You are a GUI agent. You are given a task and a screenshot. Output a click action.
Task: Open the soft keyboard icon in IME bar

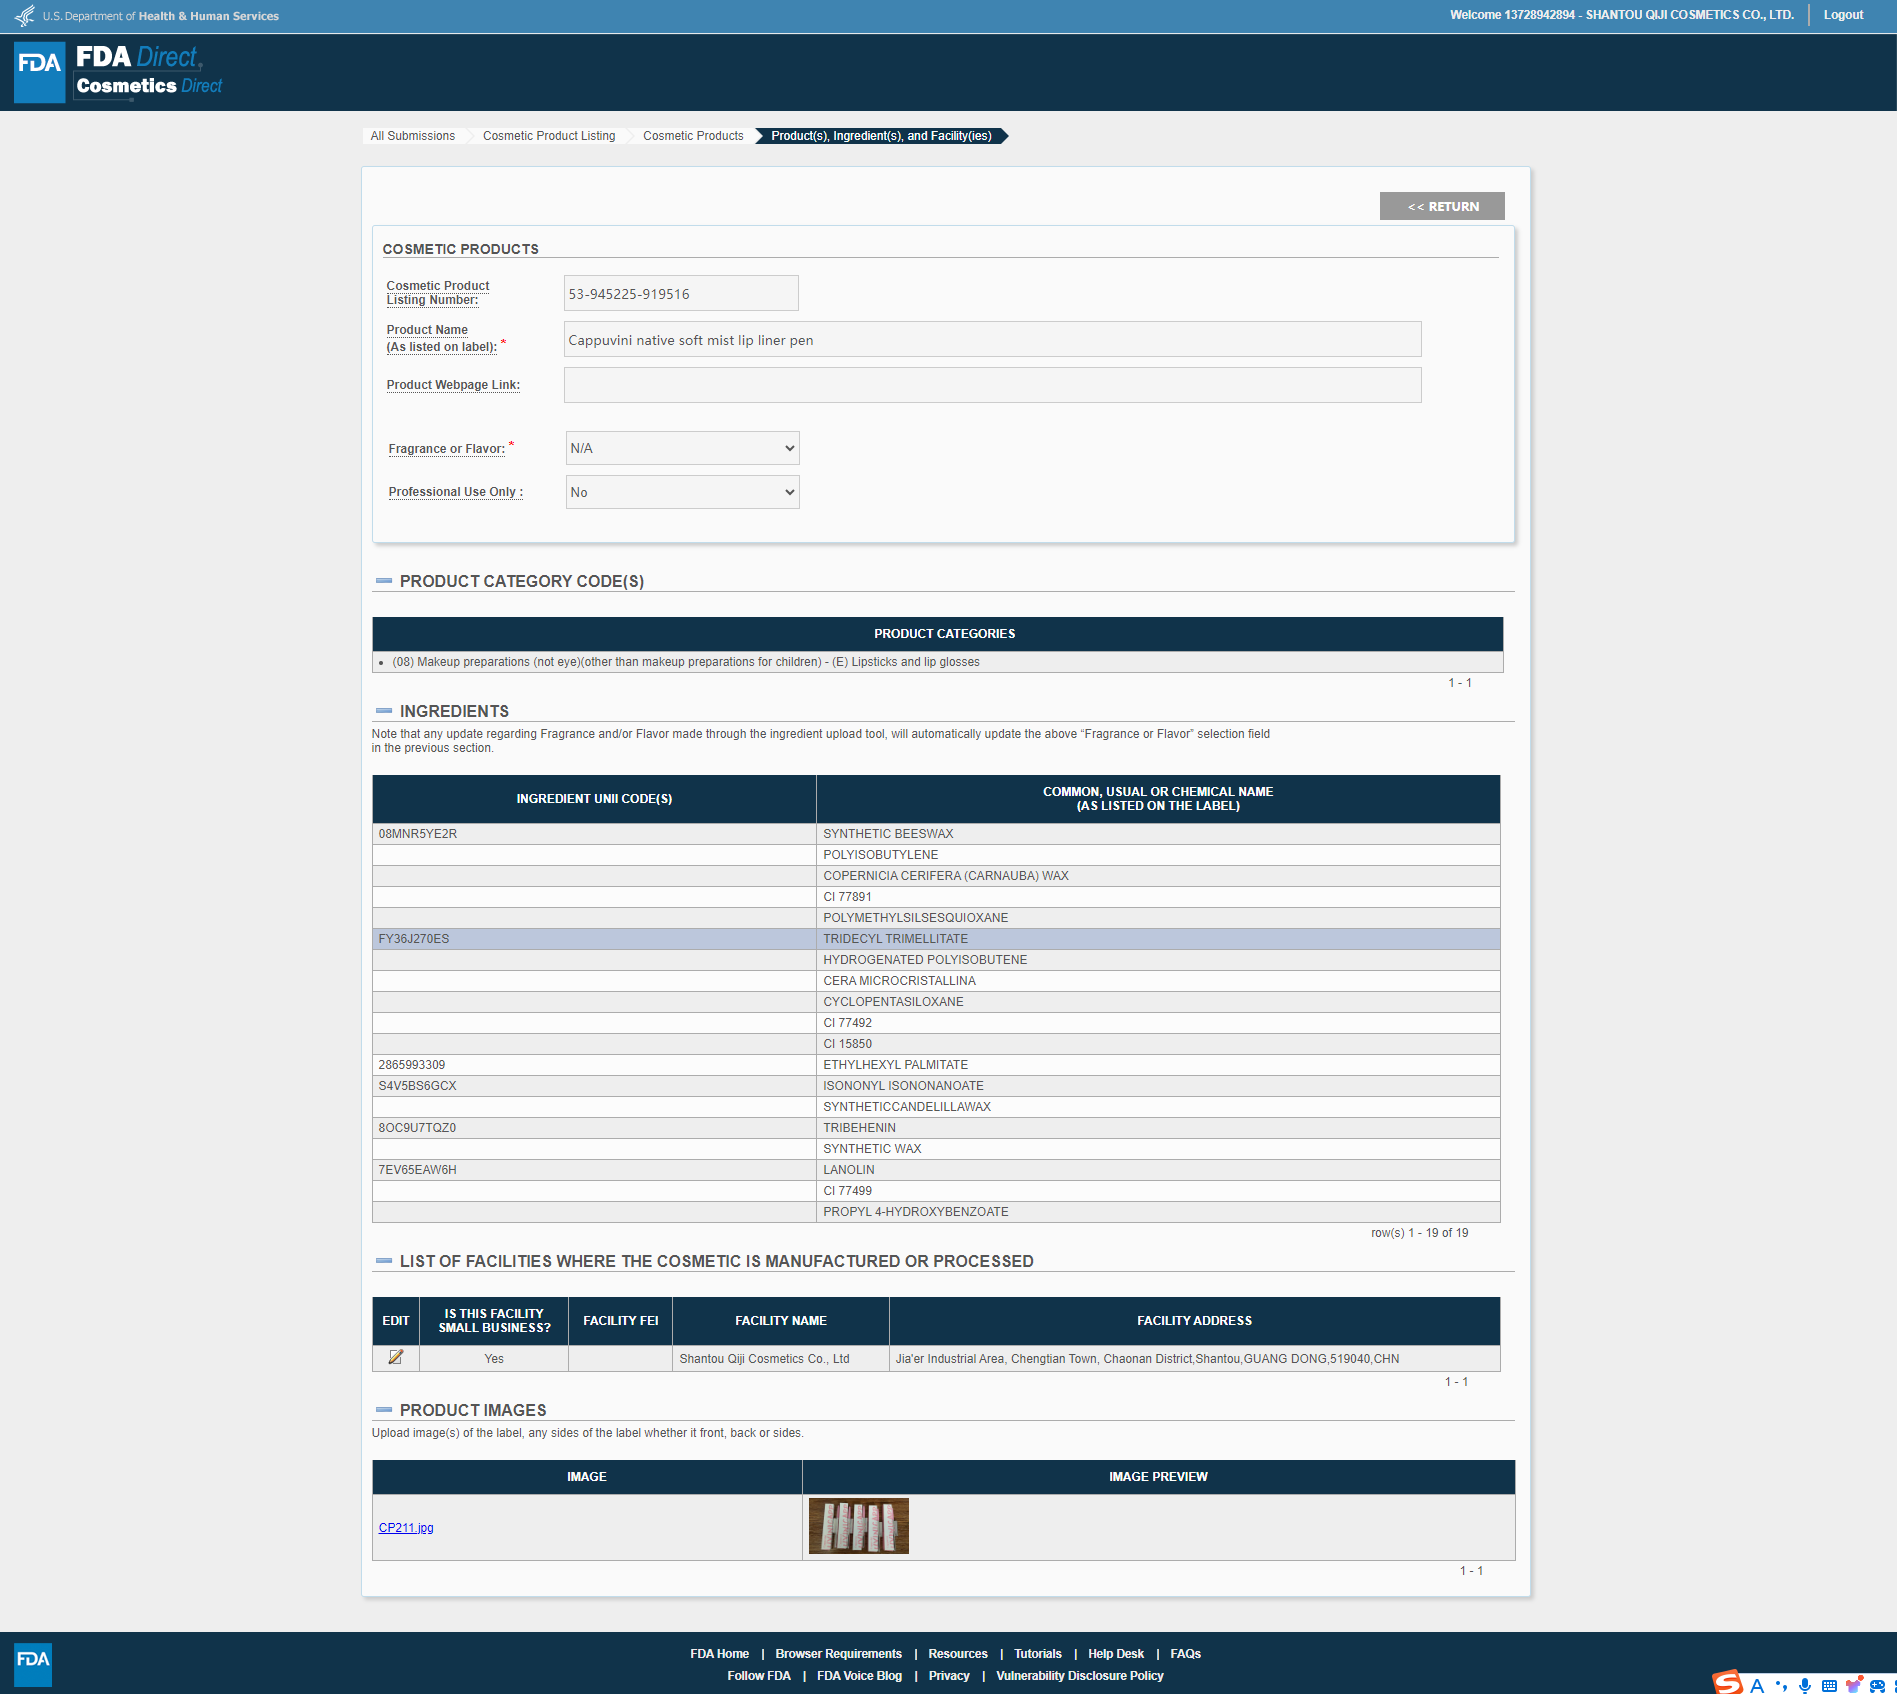[1829, 1685]
